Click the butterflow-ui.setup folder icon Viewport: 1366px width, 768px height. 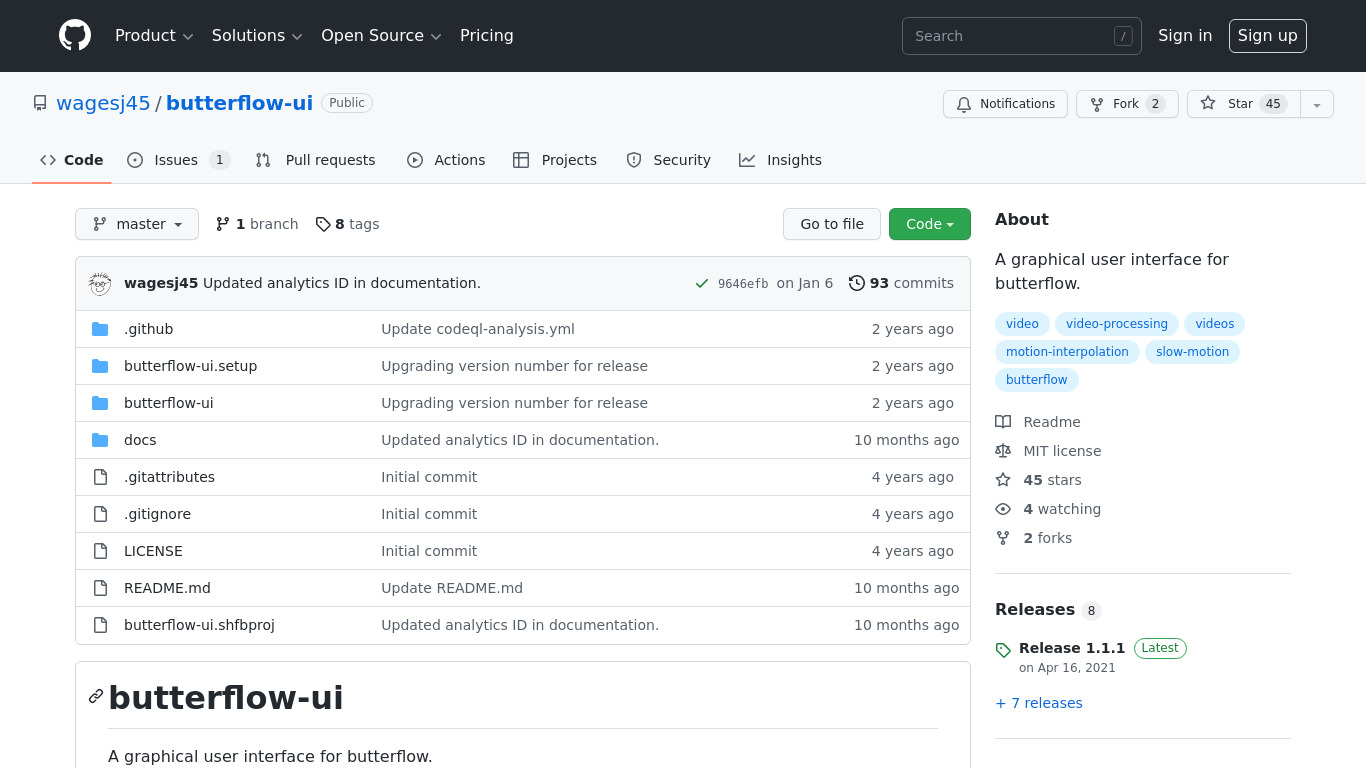pos(100,366)
